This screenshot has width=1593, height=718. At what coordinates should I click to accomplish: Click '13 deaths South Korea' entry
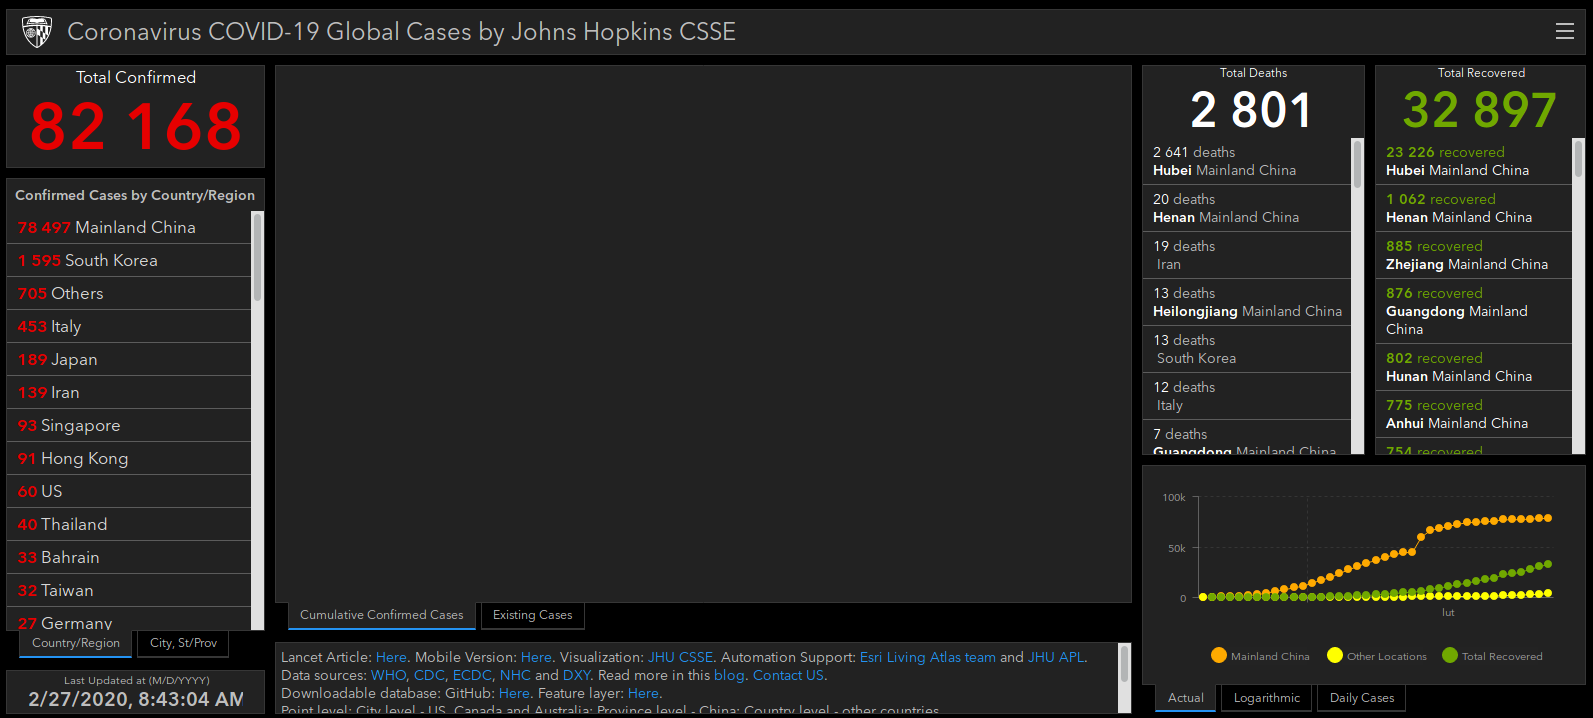click(x=1248, y=349)
